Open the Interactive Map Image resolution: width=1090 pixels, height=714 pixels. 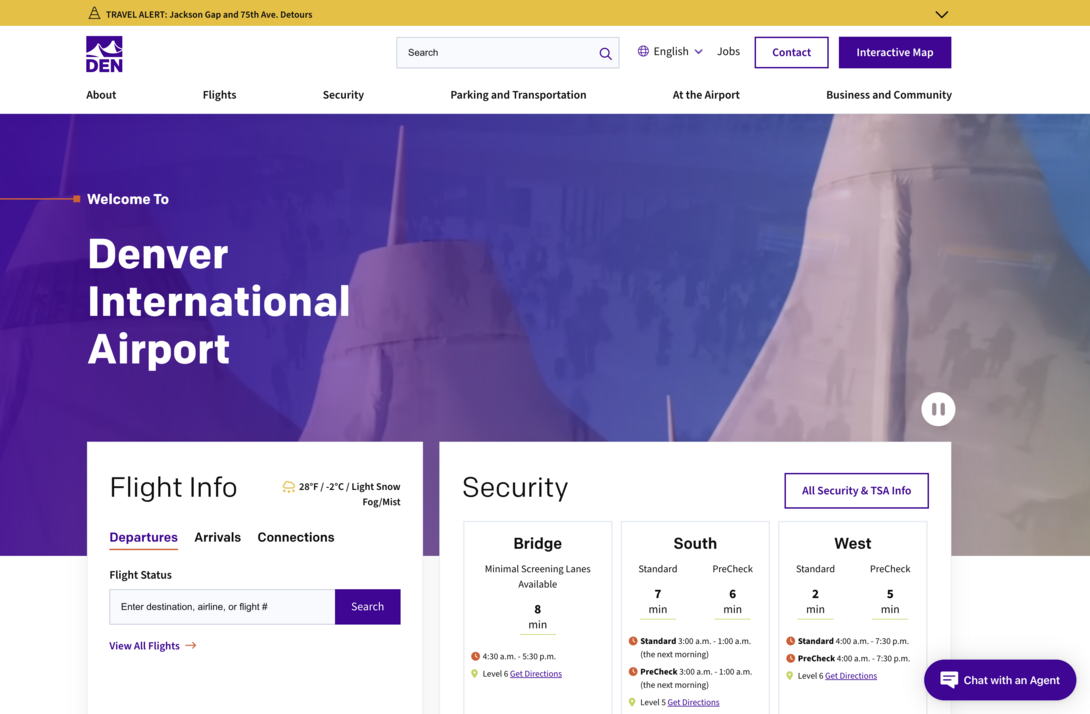point(895,51)
